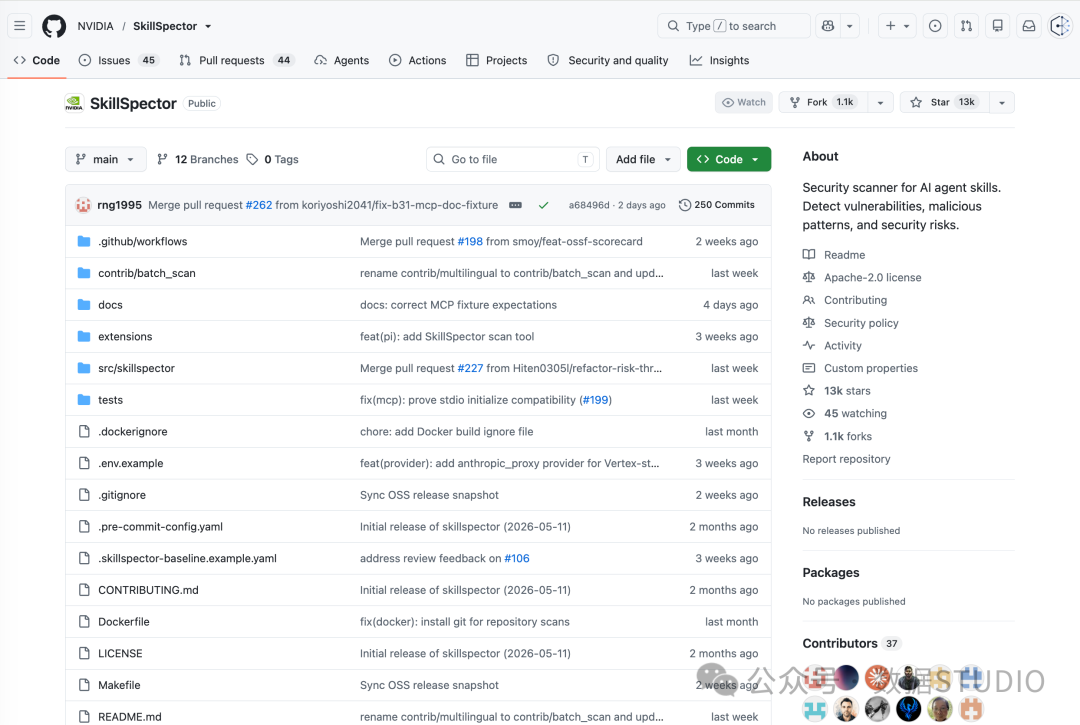
Task: Open the Readme link in About
Action: (844, 255)
